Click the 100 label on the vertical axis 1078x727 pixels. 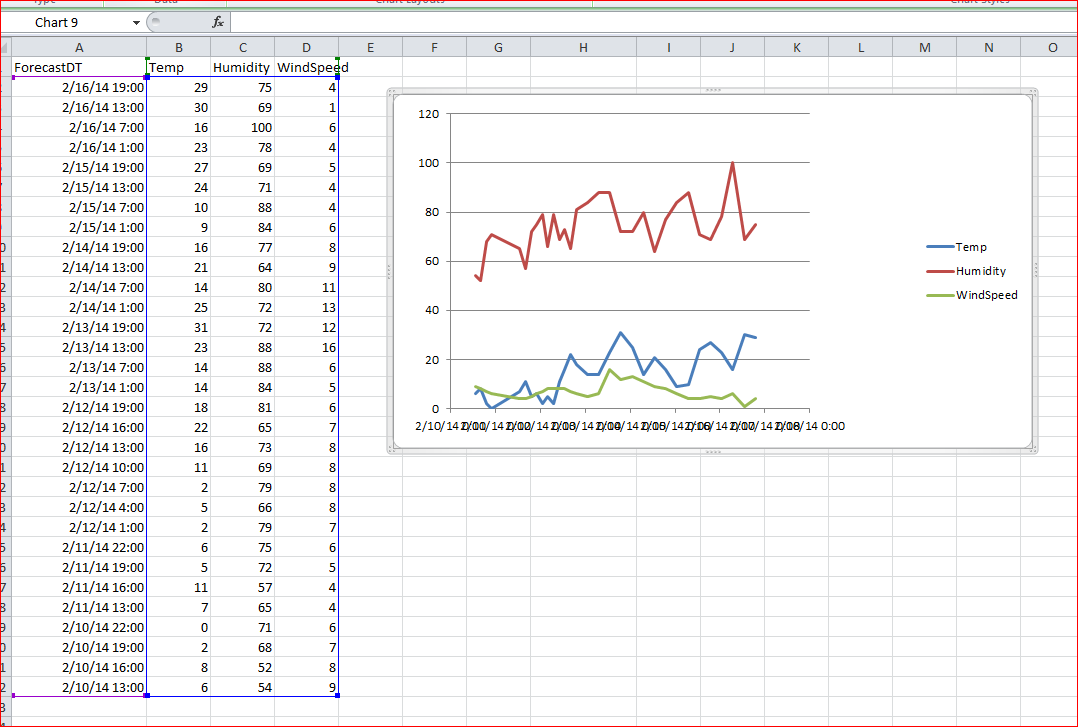point(428,163)
